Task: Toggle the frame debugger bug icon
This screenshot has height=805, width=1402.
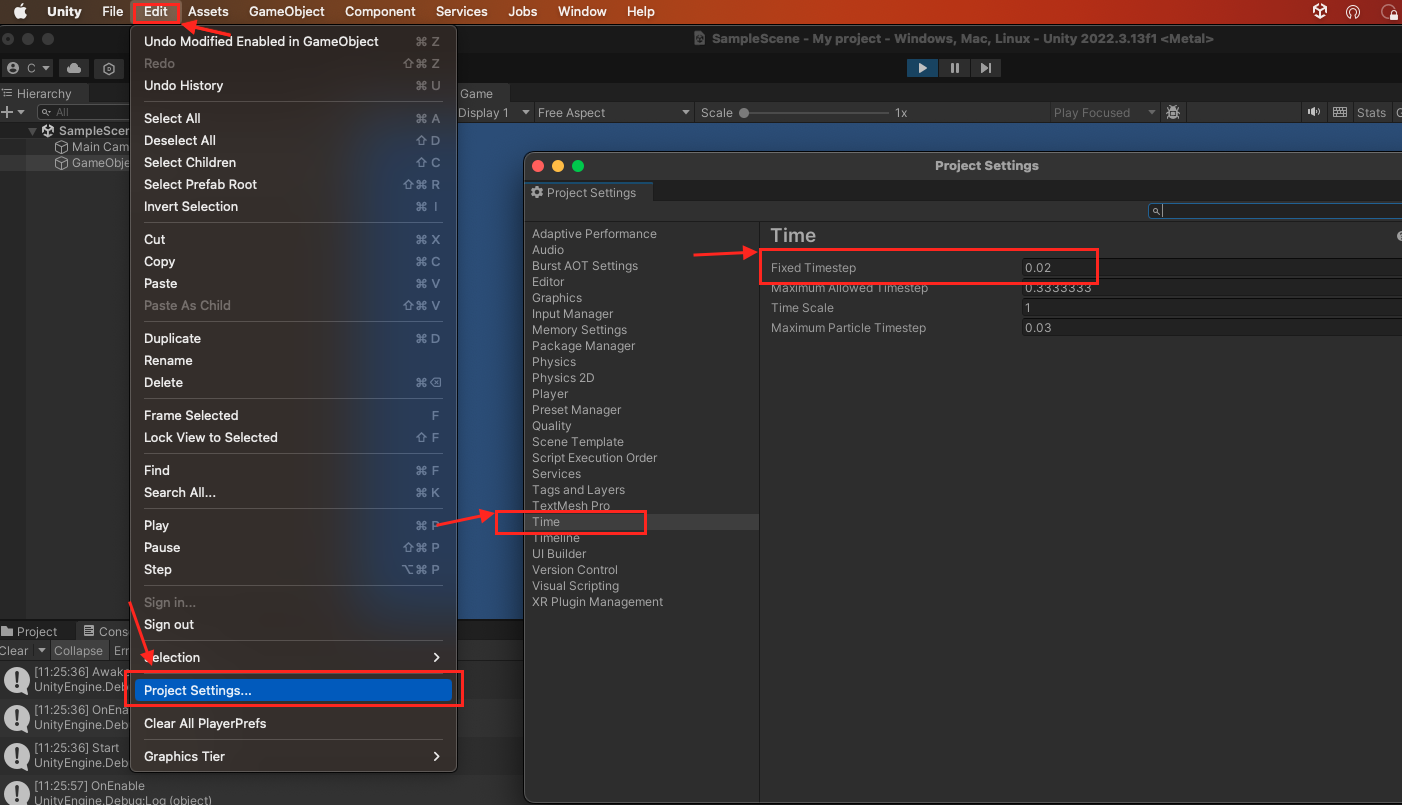Action: 1174,113
